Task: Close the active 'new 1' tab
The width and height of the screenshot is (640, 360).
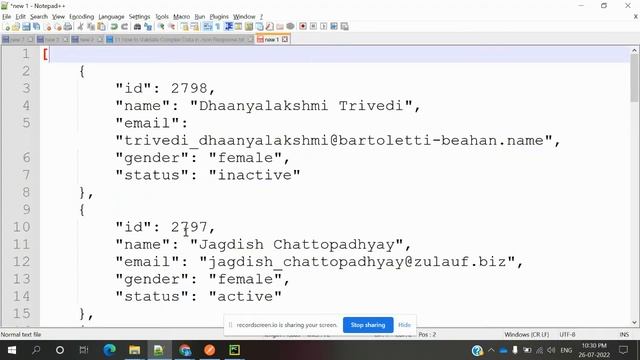Action: 285,40
